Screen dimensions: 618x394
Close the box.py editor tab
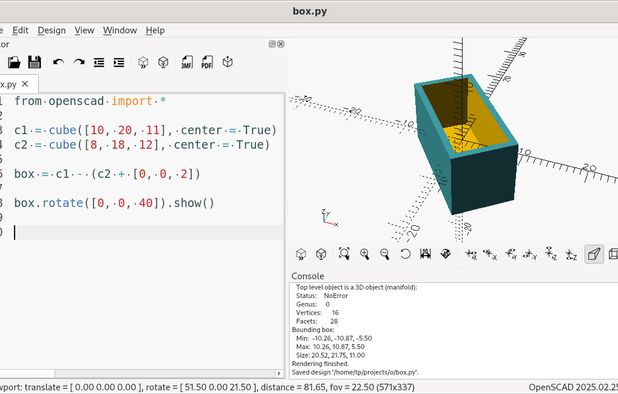(25, 84)
